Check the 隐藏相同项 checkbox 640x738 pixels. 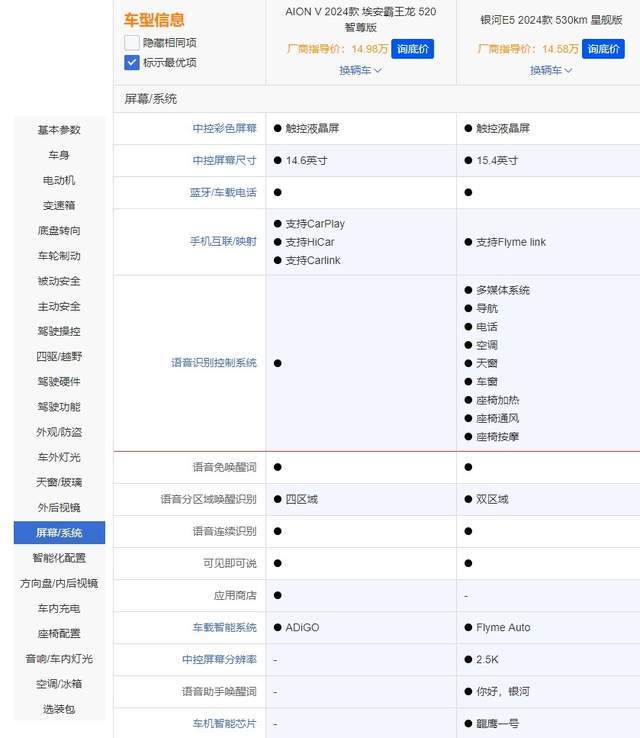pyautogui.click(x=132, y=43)
